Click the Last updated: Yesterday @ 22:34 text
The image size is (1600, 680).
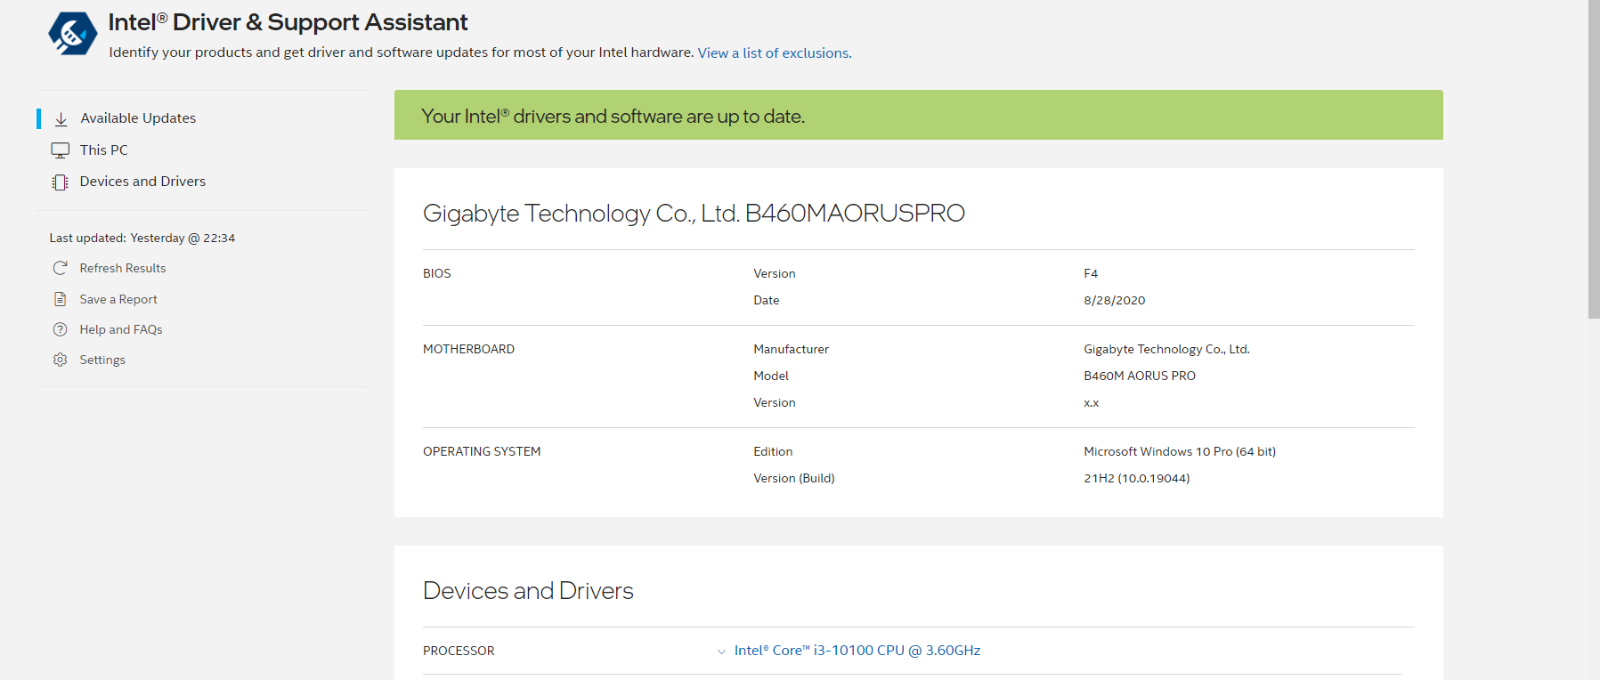[142, 238]
